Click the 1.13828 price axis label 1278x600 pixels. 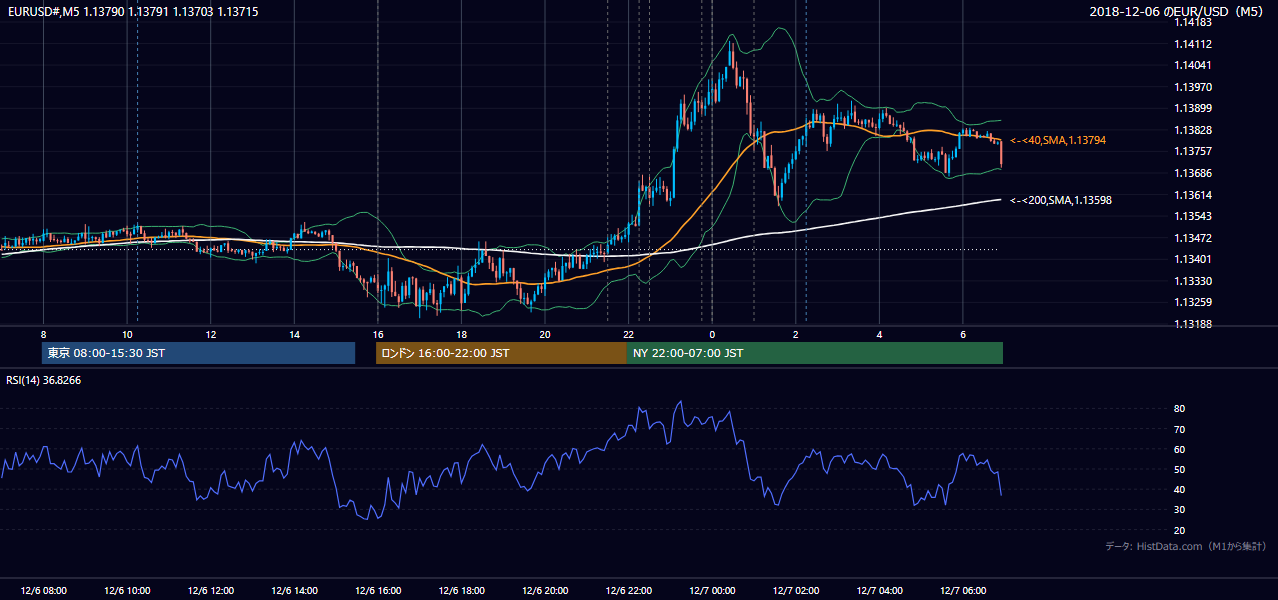(x=1194, y=130)
